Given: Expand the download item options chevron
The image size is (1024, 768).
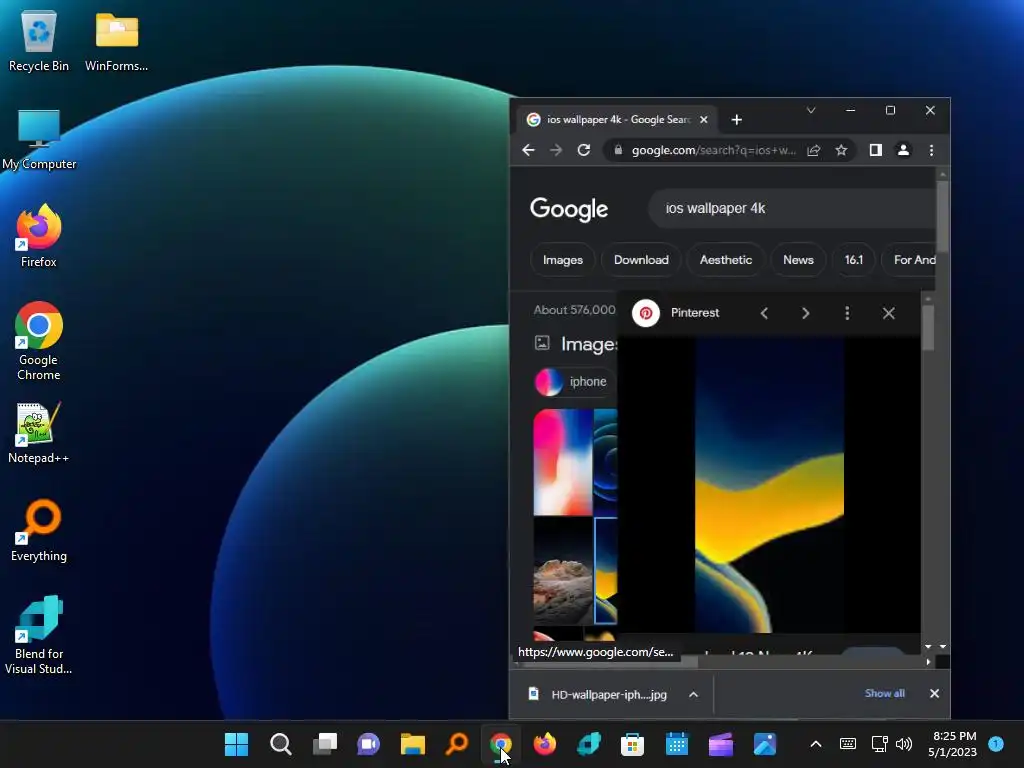Looking at the screenshot, I should point(694,694).
